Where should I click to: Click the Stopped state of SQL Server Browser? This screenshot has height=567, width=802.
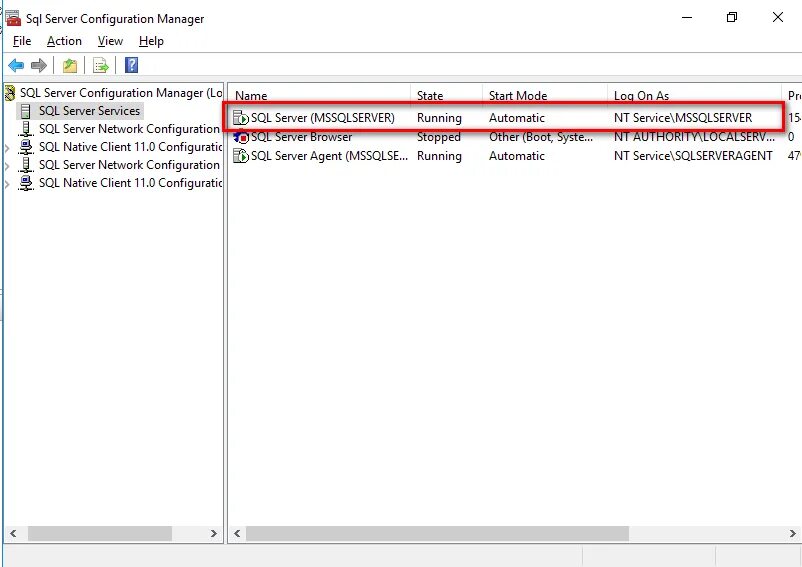(x=438, y=137)
